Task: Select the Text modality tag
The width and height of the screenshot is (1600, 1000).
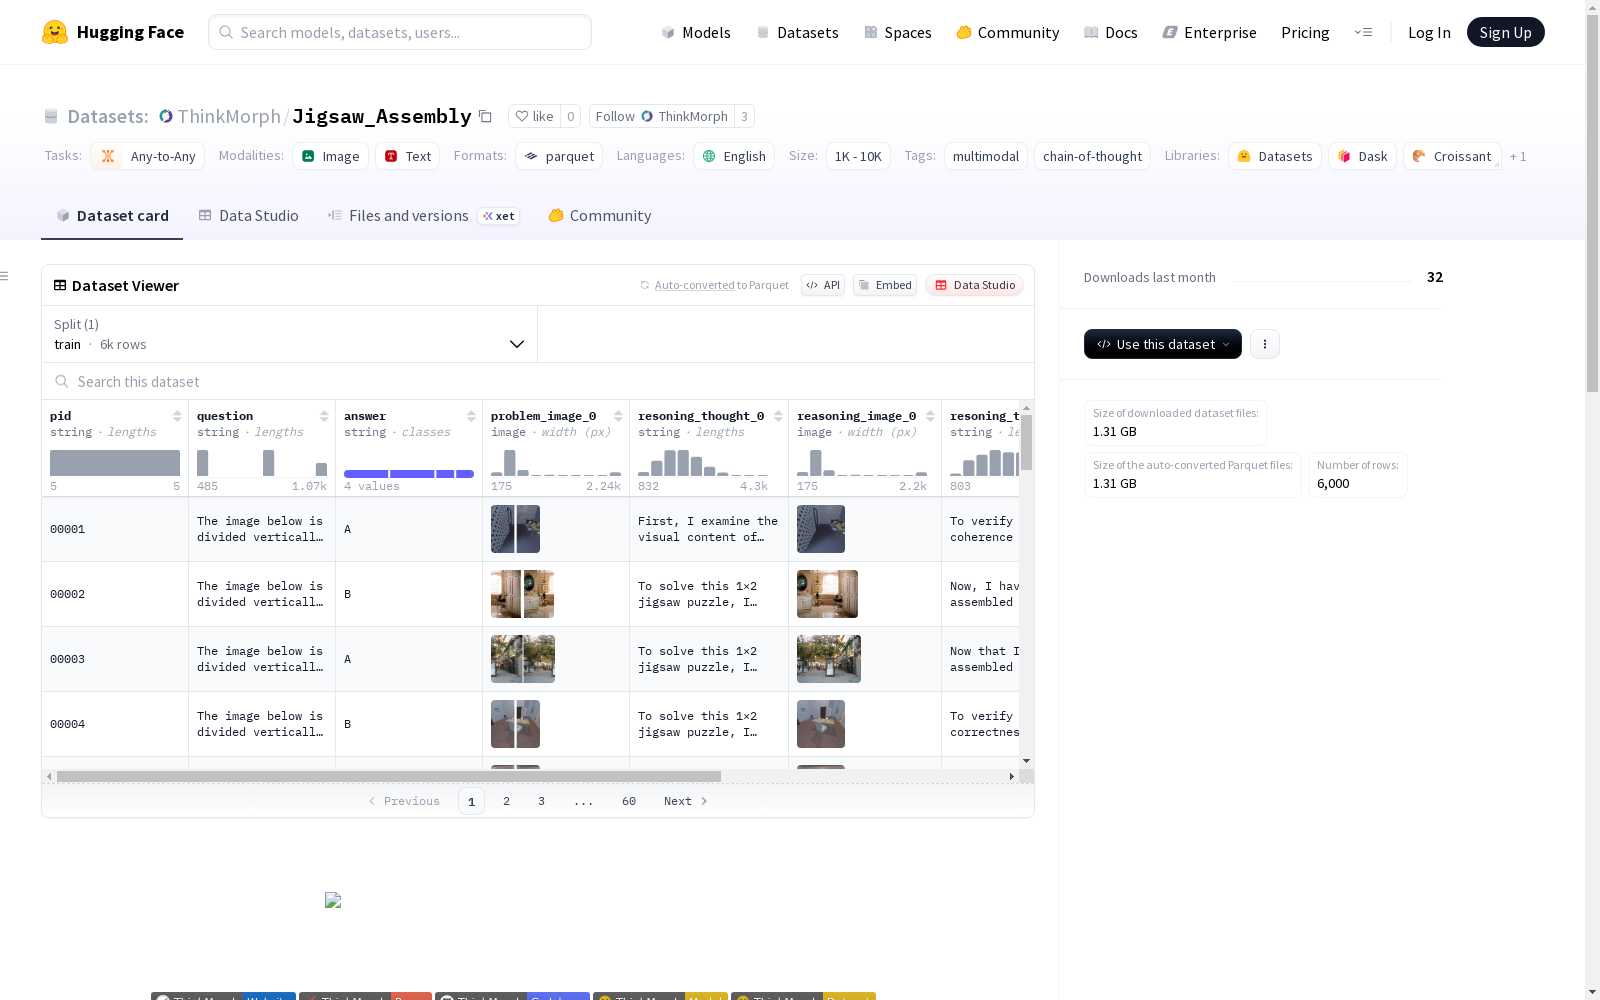Action: pos(408,156)
